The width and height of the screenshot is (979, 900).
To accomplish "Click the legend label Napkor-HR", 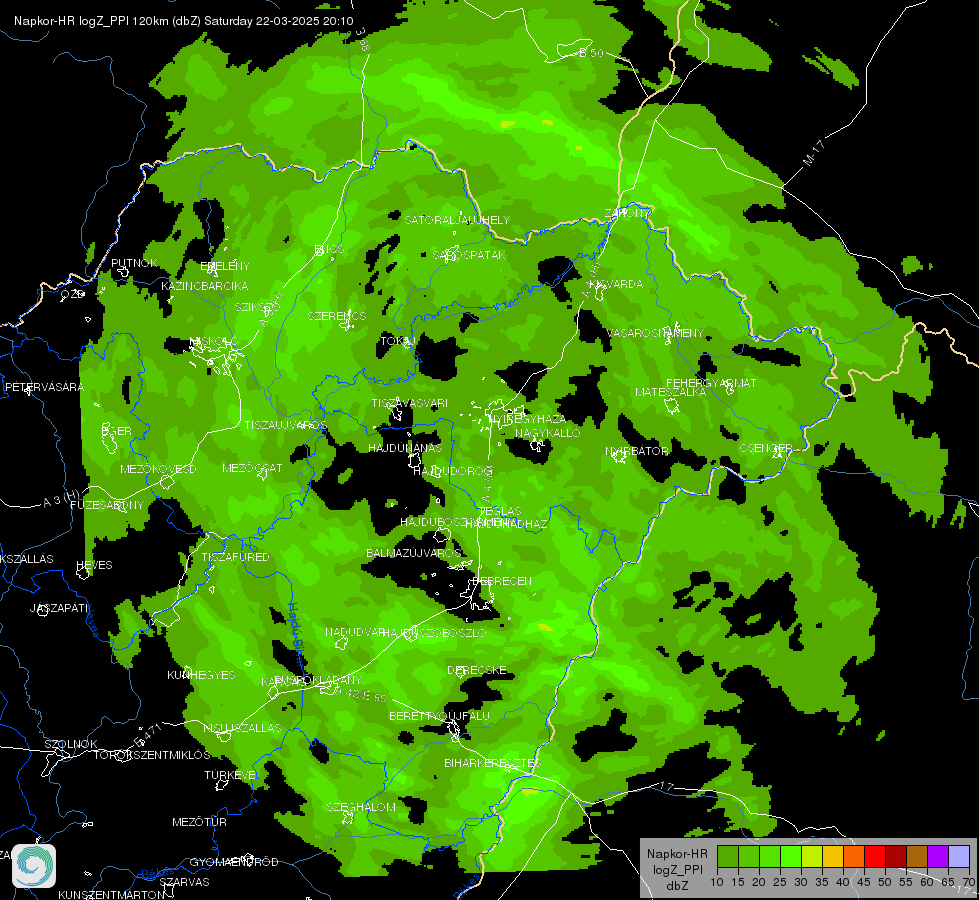I will coord(677,854).
